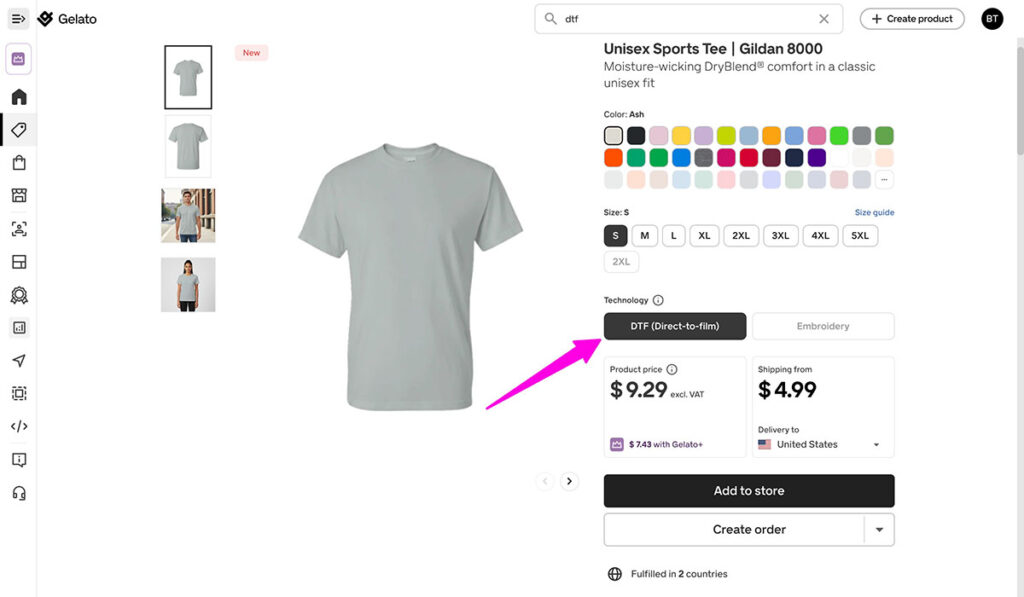Select DTF (Direct-to-film) technology
This screenshot has height=597, width=1024.
(675, 326)
